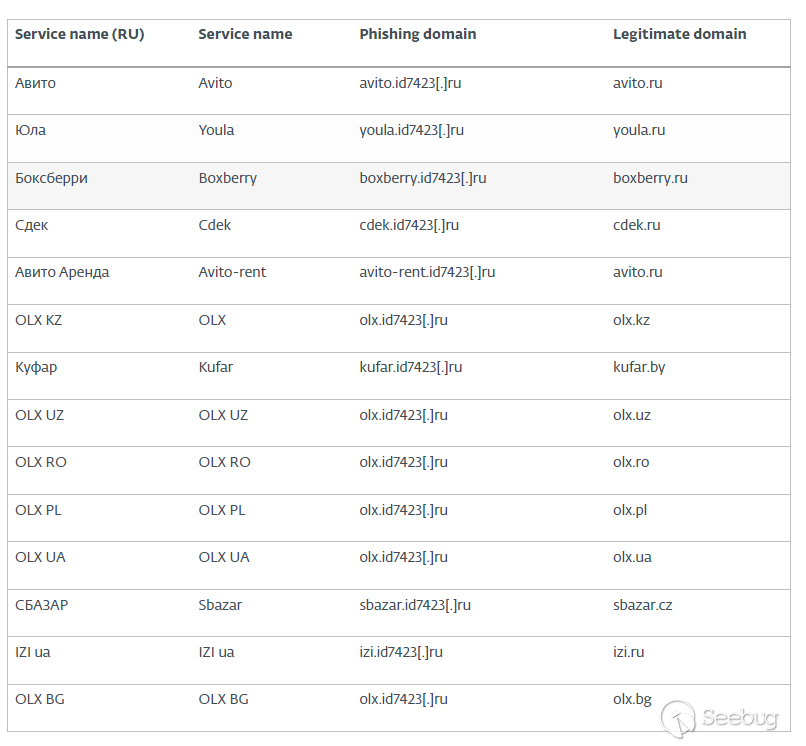The height and width of the screenshot is (746, 806).
Task: Click the "Legitimate domain" column header
Action: (x=679, y=34)
